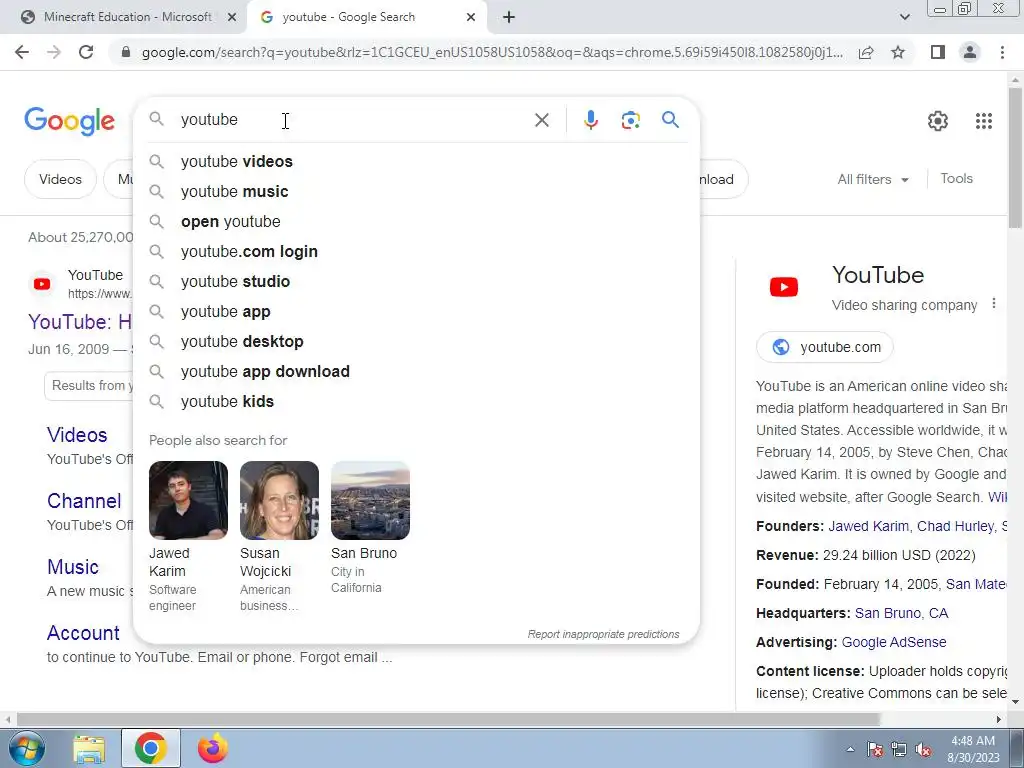1024x768 pixels.
Task: Open a new browser tab
Action: pos(509,17)
